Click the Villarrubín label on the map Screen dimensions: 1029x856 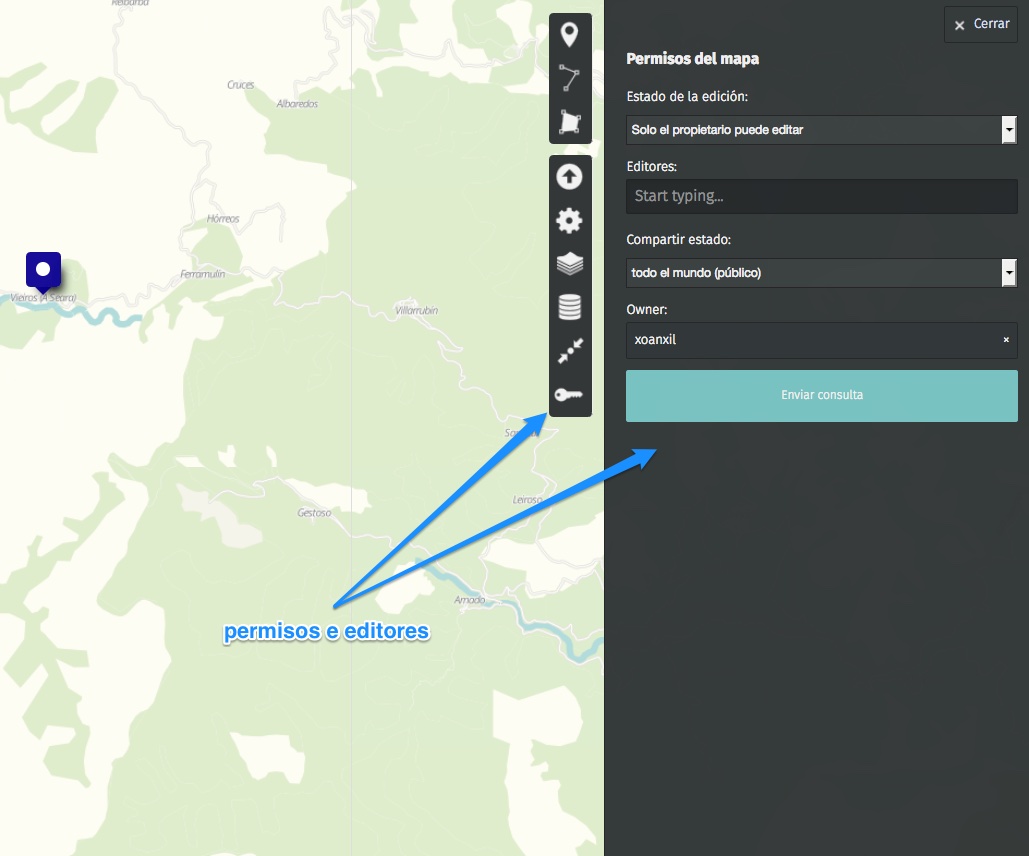coord(417,311)
